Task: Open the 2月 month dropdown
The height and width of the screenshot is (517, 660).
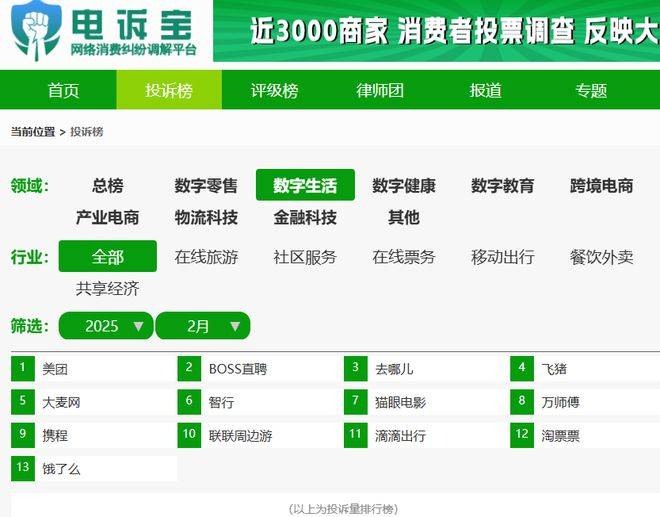Action: pyautogui.click(x=203, y=326)
